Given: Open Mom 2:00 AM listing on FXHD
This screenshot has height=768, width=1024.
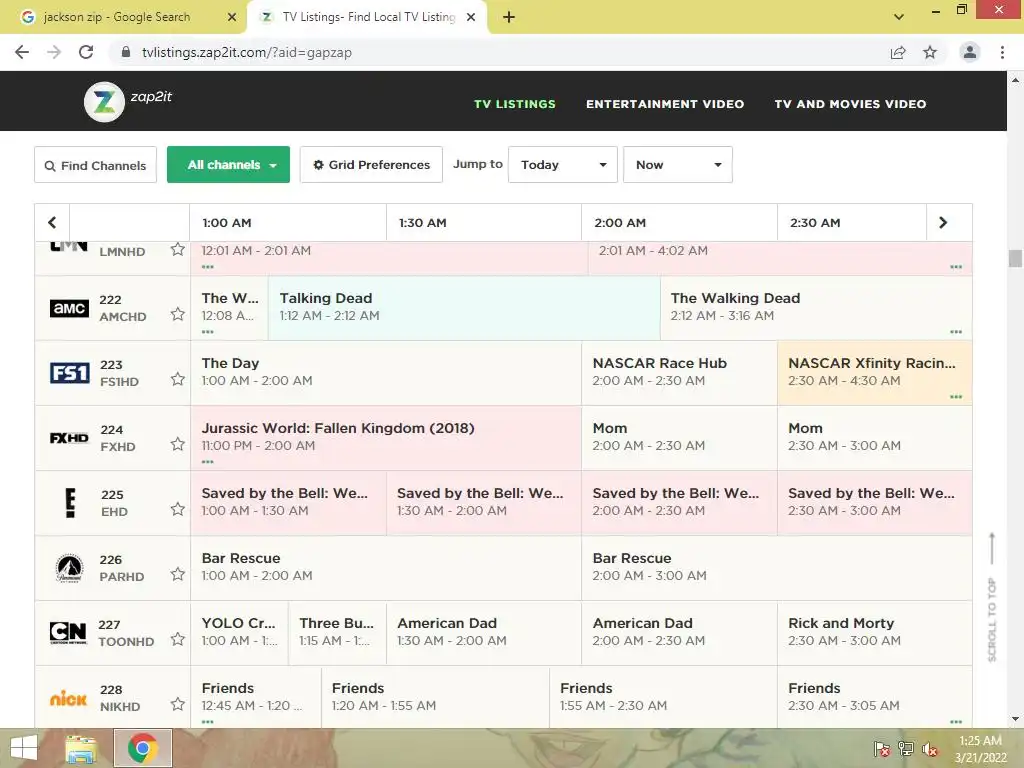Looking at the screenshot, I should 679,438.
